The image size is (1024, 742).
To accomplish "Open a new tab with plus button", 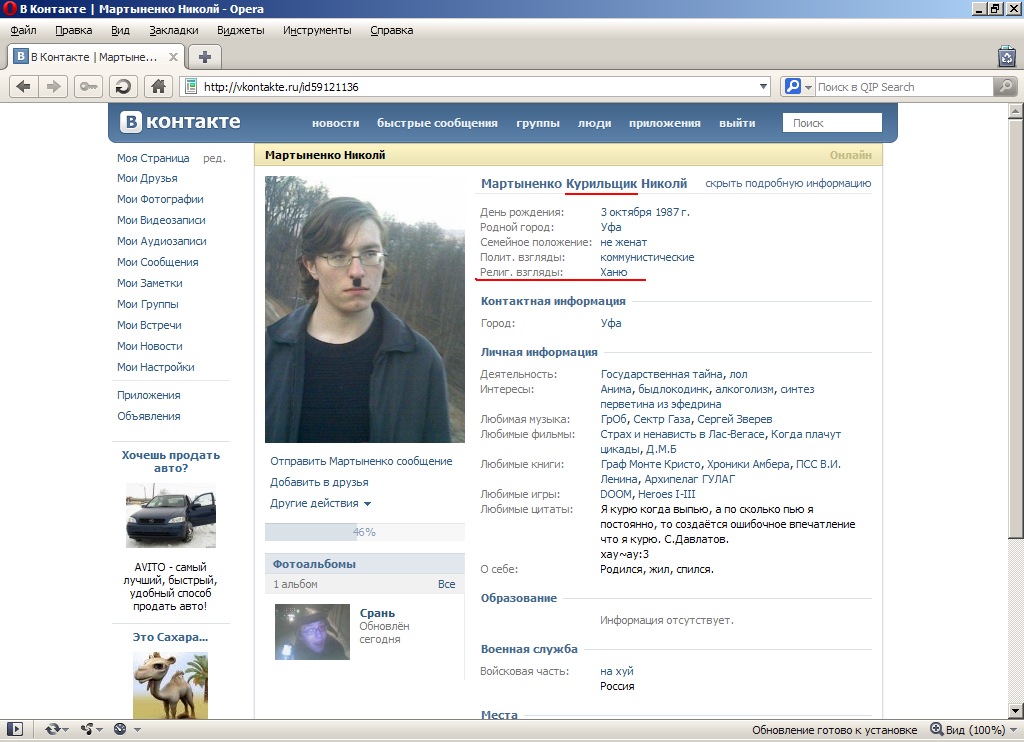I will [x=204, y=56].
